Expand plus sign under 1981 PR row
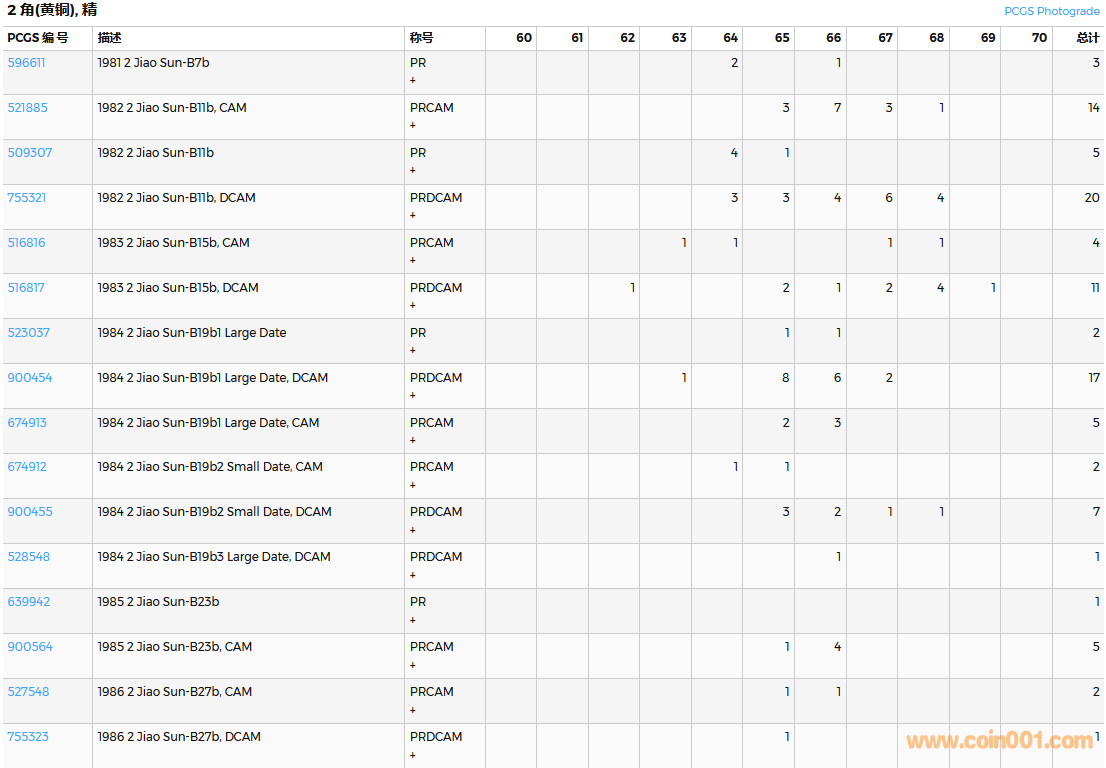This screenshot has height=768, width=1106. click(413, 80)
